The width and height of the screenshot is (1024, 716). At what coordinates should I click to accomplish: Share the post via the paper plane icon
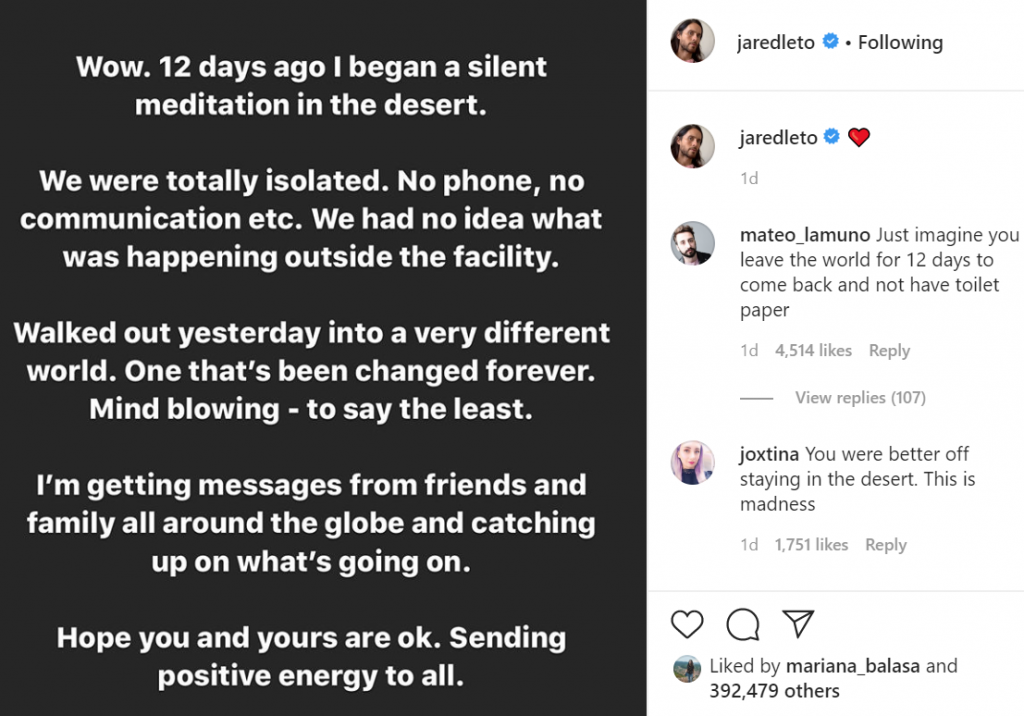tap(797, 623)
